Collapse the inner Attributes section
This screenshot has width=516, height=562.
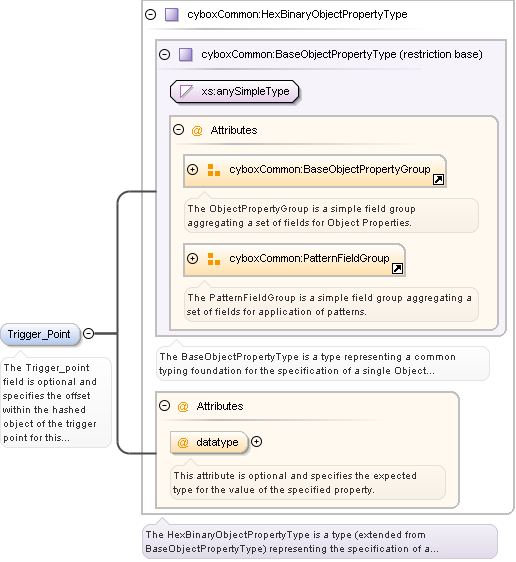pyautogui.click(x=178, y=130)
